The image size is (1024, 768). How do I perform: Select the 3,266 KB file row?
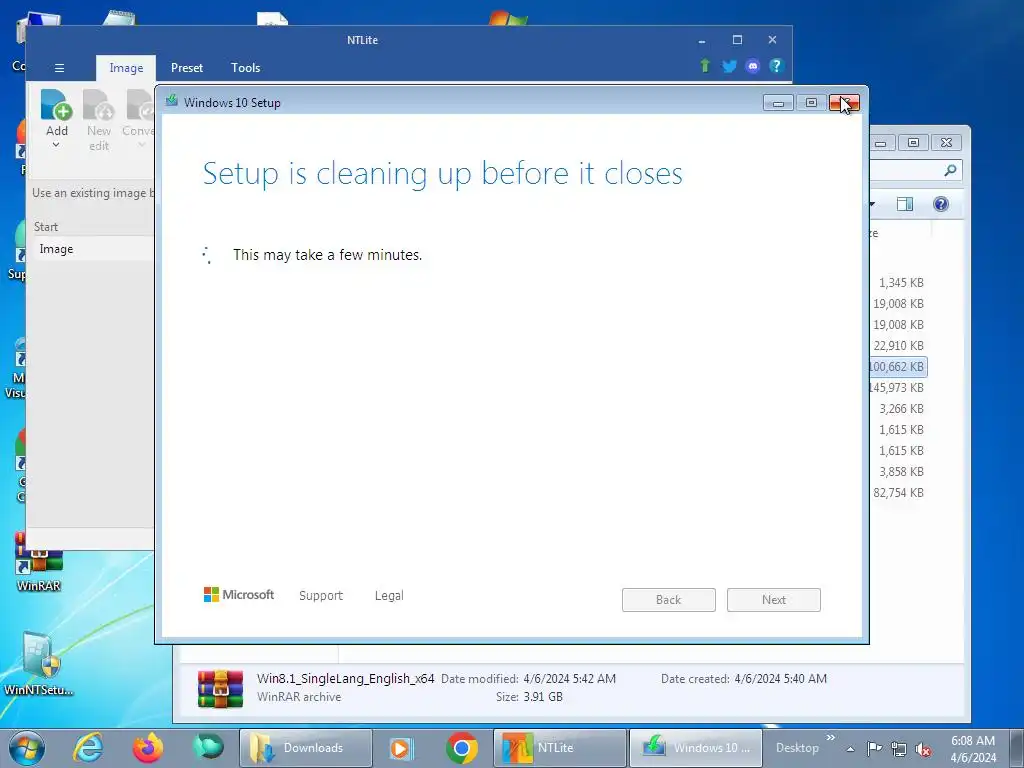point(901,409)
